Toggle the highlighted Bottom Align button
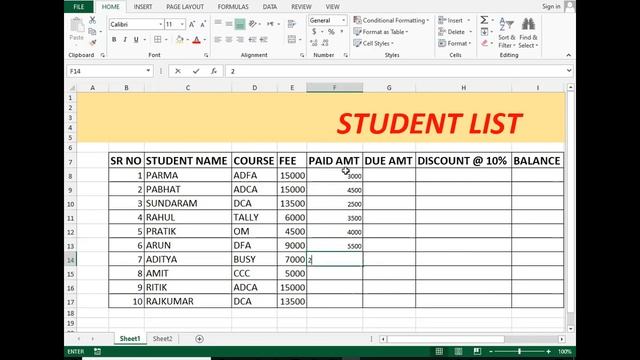 (240, 24)
